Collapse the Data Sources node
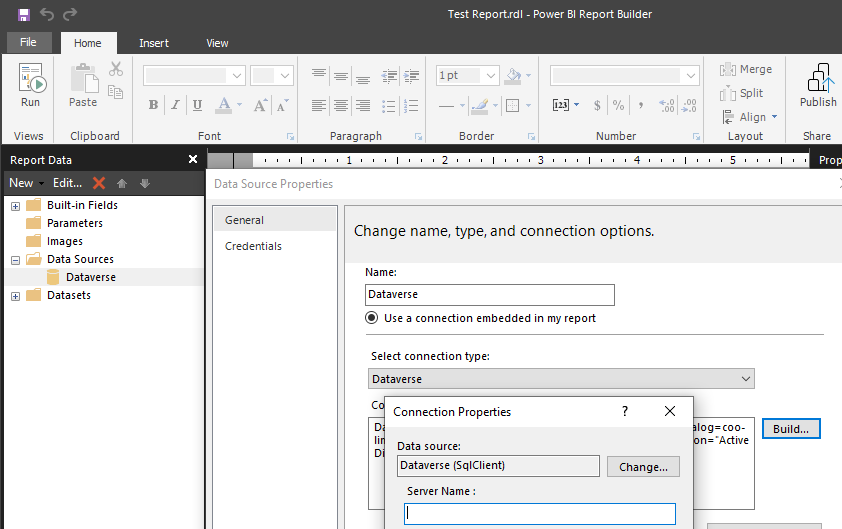842x529 pixels. [16, 260]
